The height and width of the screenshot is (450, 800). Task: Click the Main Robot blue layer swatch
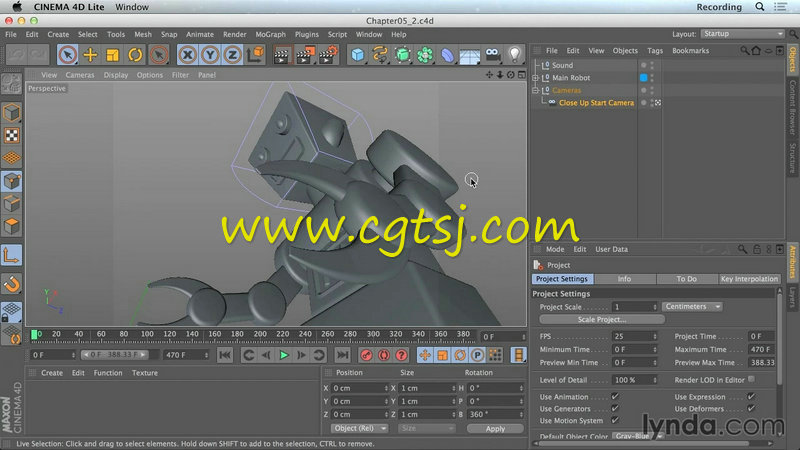(643, 78)
